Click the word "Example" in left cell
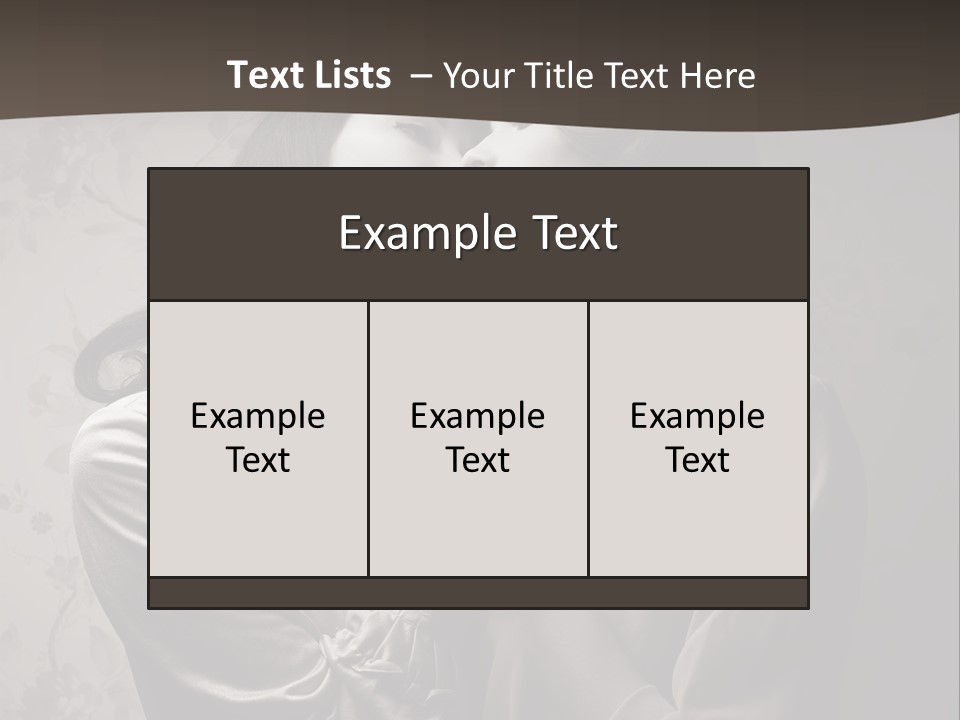 (258, 418)
